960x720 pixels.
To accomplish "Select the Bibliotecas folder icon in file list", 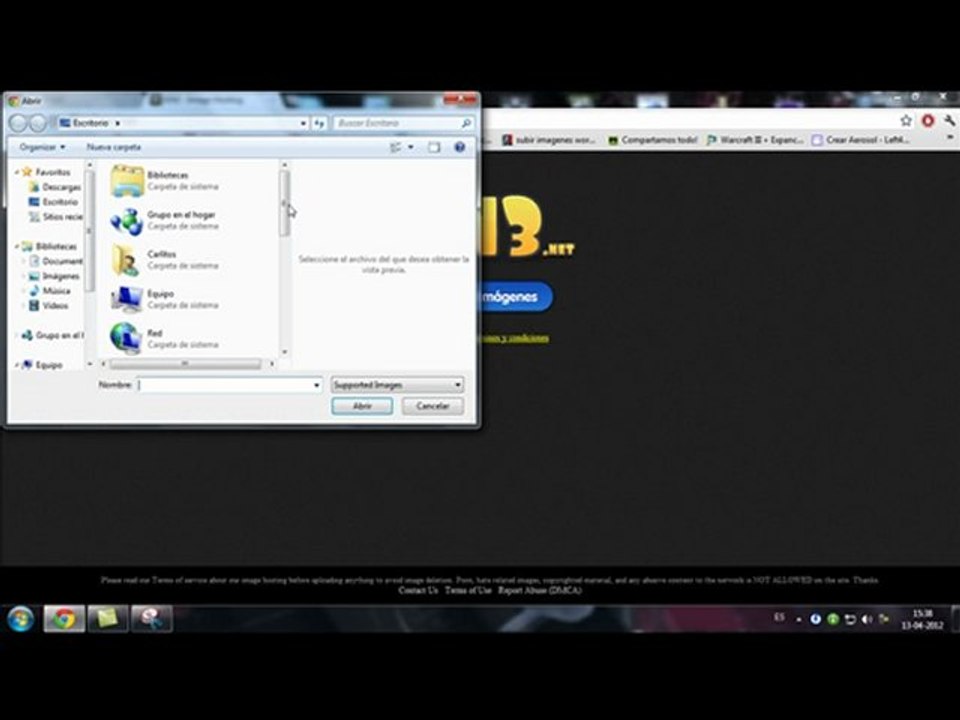I will (127, 181).
